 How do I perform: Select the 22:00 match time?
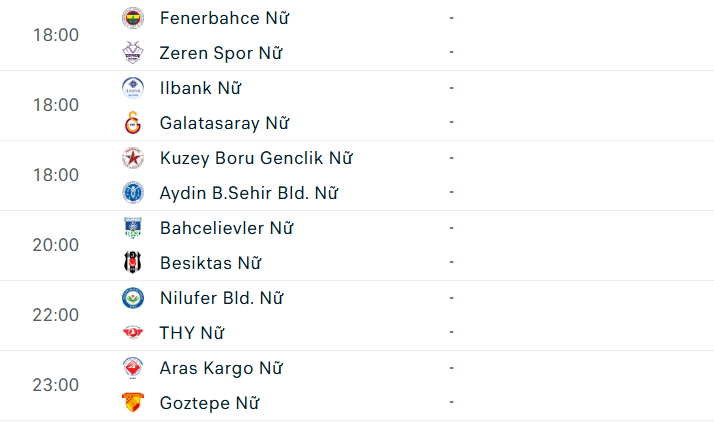[x=56, y=315]
